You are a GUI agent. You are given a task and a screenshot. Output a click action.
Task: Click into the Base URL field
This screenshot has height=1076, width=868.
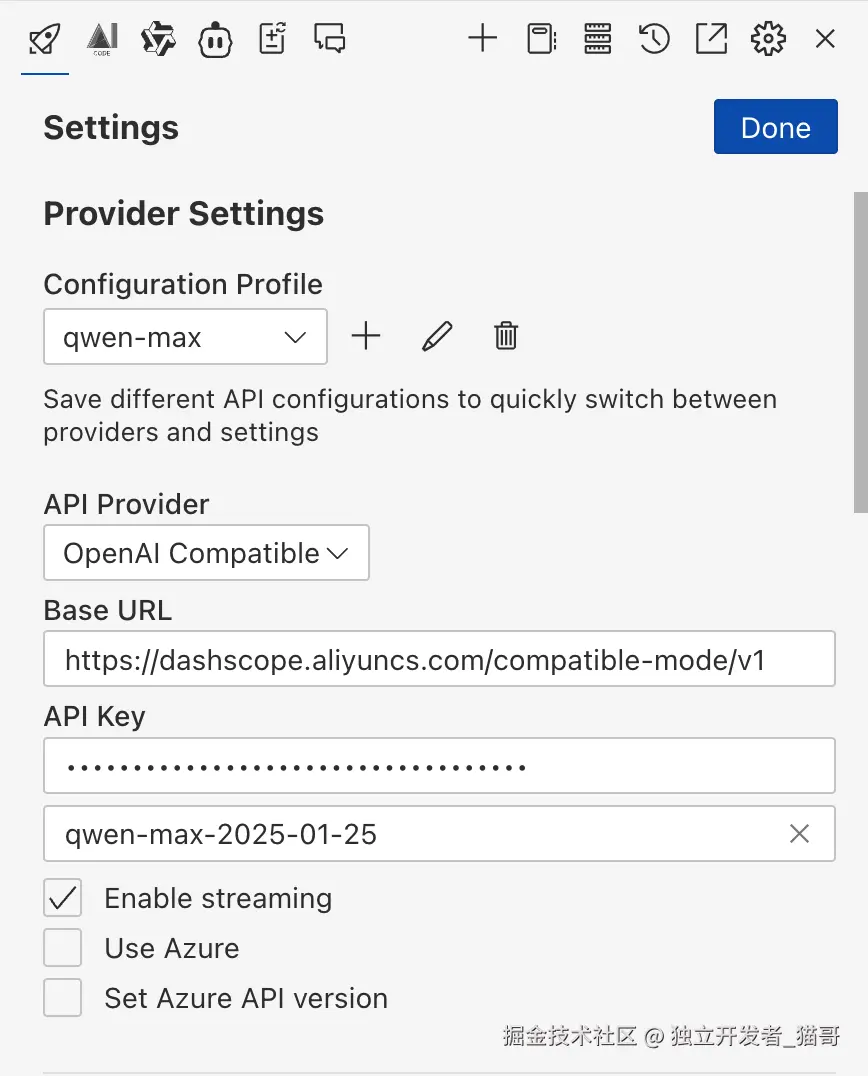pyautogui.click(x=439, y=659)
